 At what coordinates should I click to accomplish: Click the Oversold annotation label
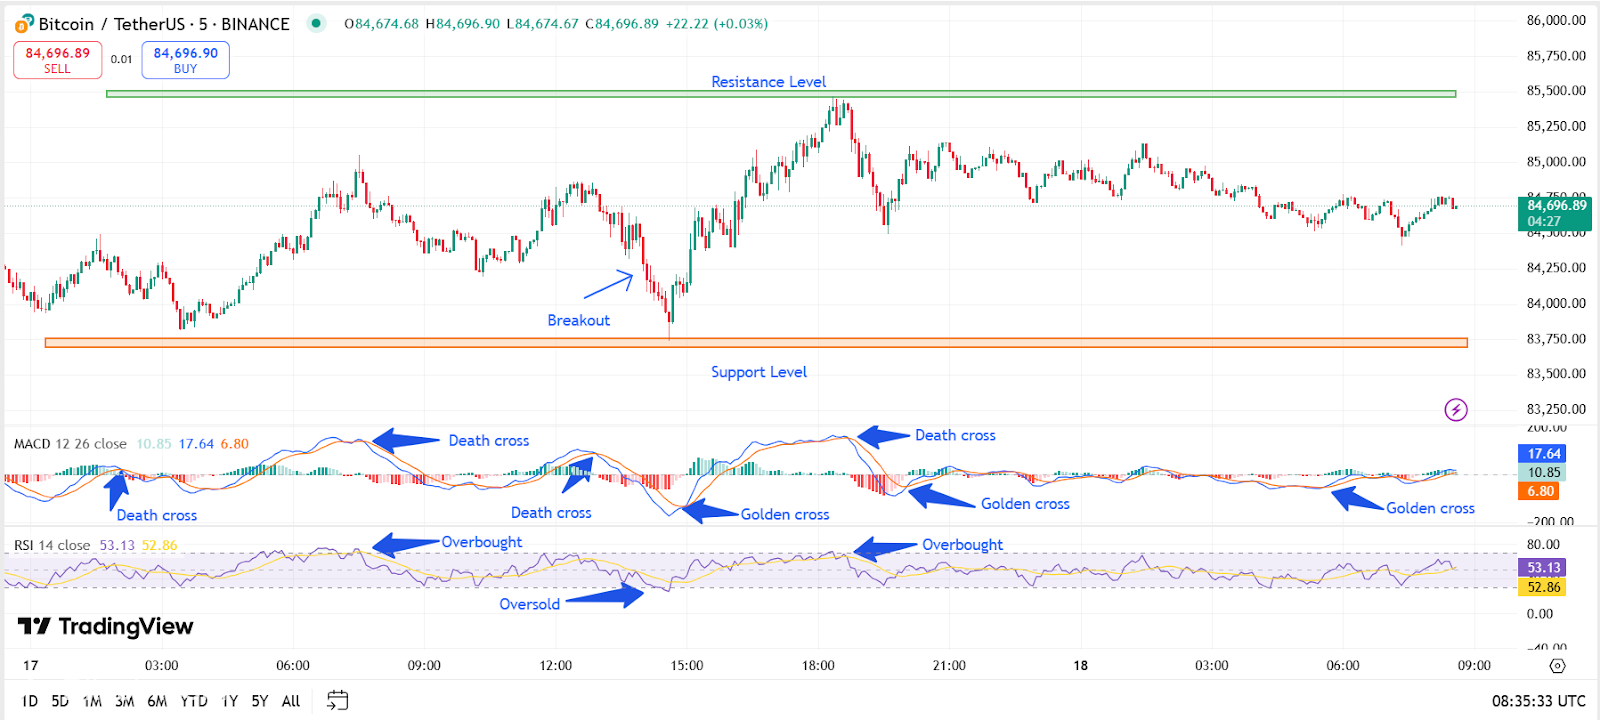(x=529, y=604)
